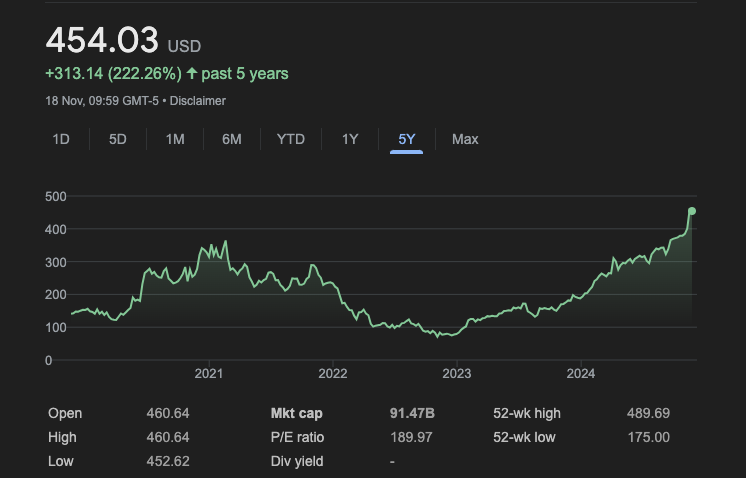Click the Mkt cap label

tap(297, 413)
